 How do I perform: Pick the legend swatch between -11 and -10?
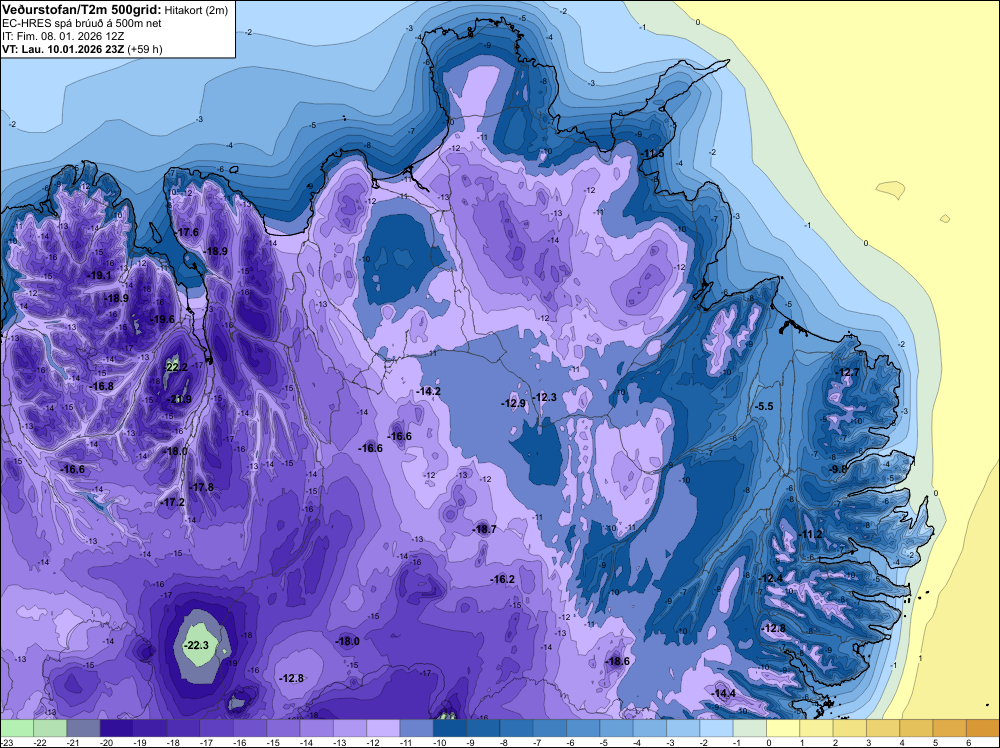[x=416, y=728]
